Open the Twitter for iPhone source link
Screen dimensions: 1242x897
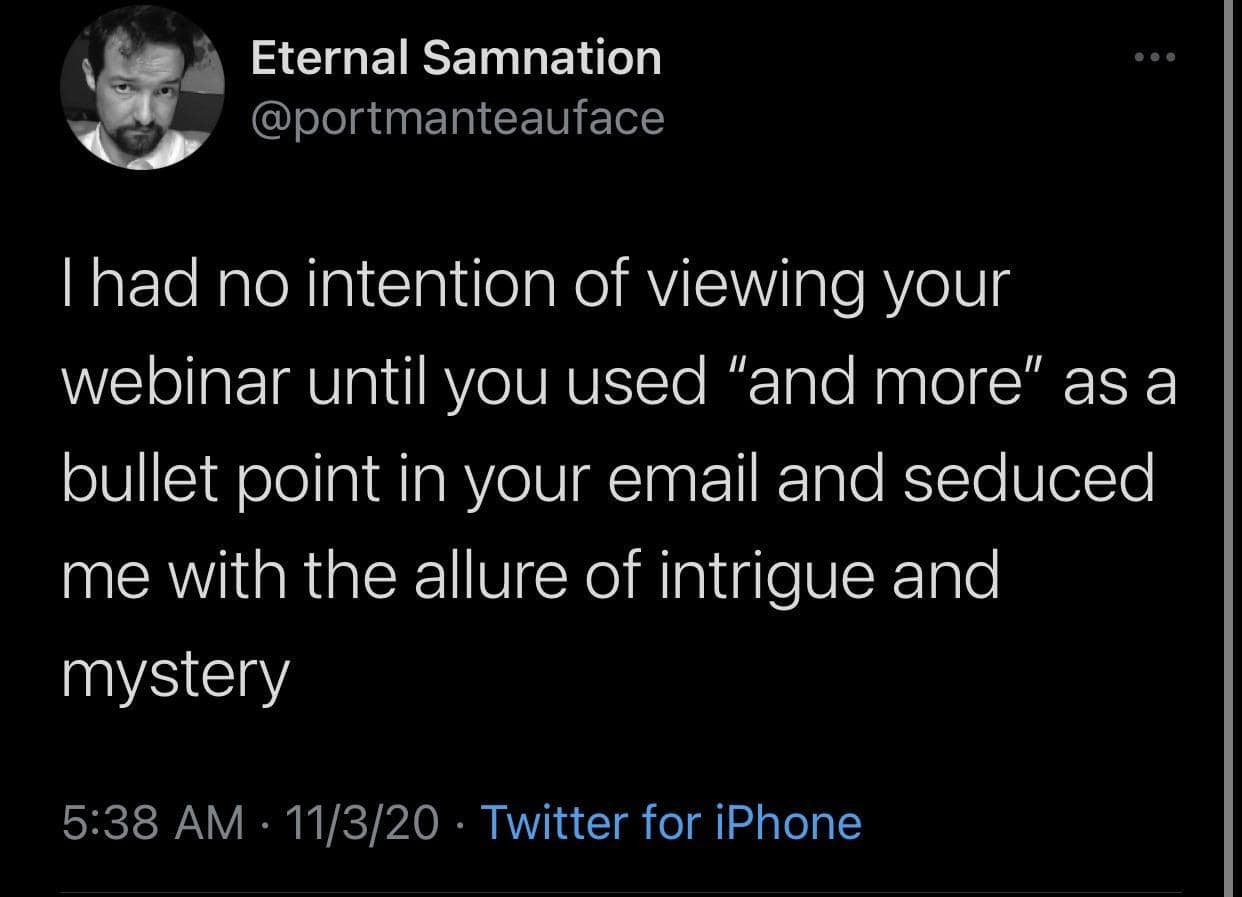click(671, 822)
